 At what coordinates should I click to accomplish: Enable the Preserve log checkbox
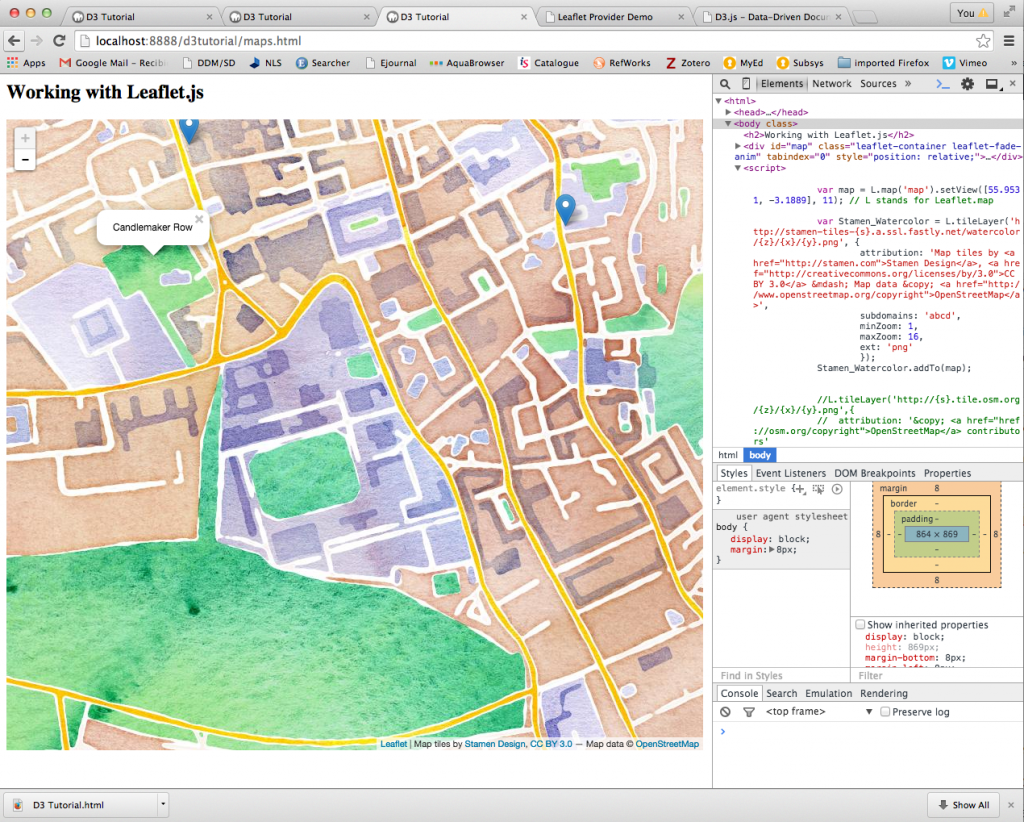tap(884, 711)
